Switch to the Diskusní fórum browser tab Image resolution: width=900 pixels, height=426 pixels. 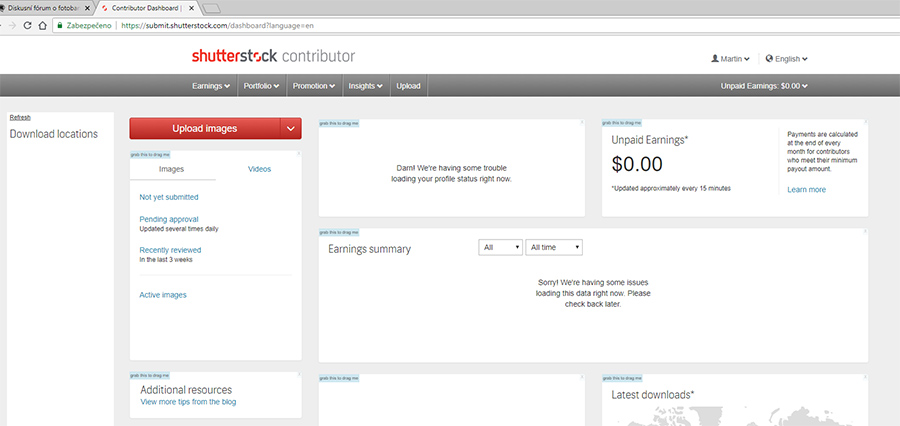click(x=45, y=9)
